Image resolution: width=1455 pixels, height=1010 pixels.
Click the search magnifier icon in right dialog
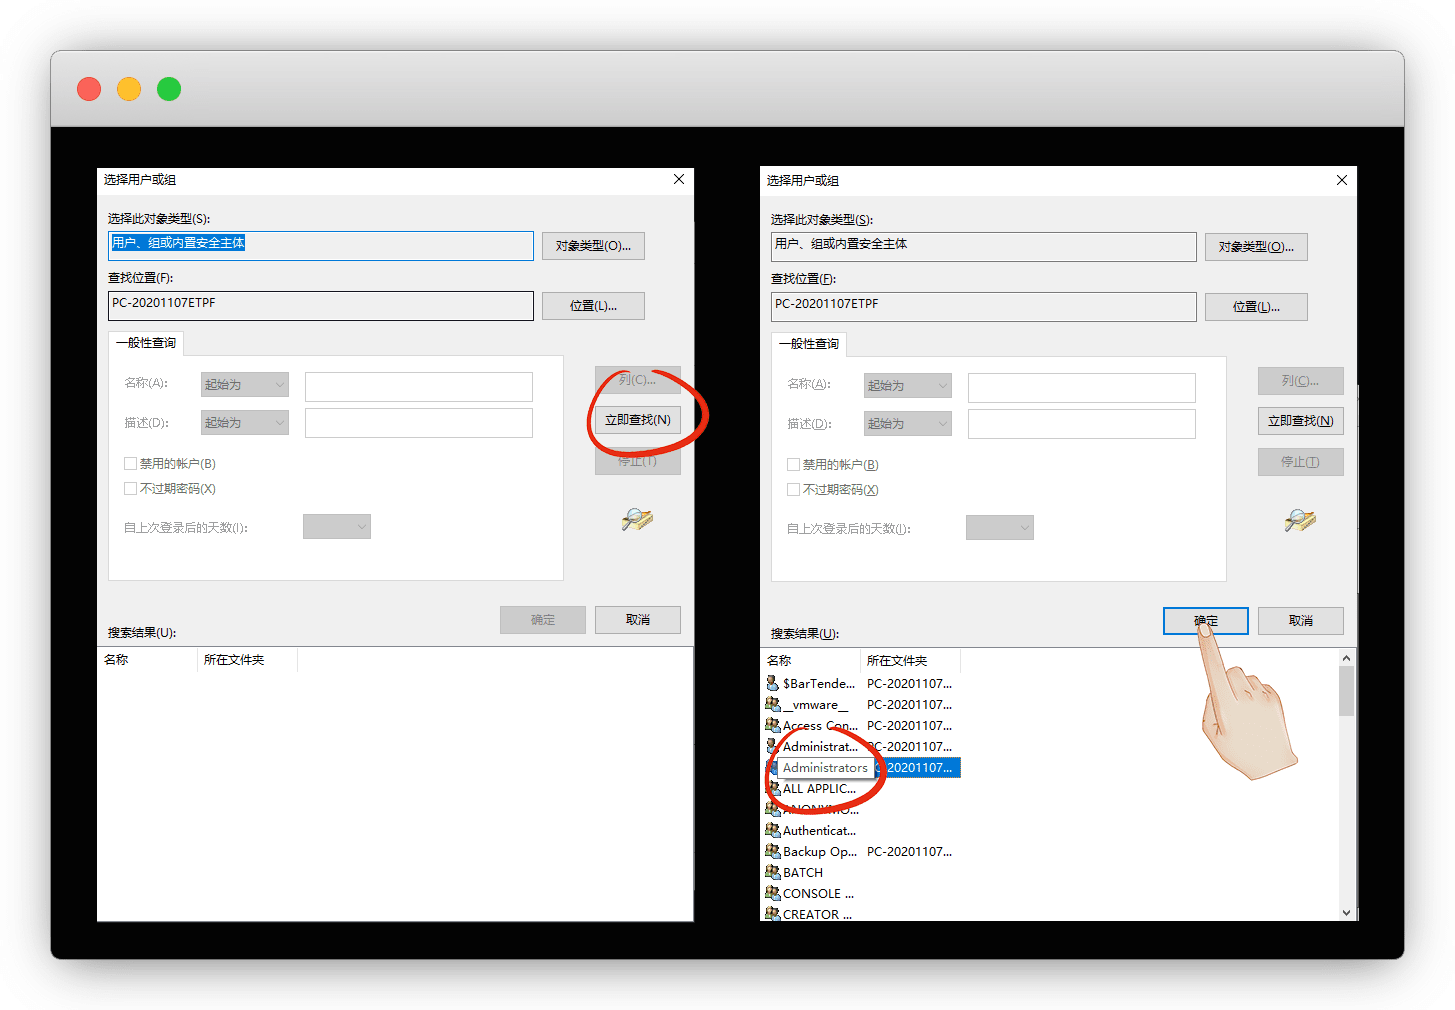pyautogui.click(x=1300, y=520)
